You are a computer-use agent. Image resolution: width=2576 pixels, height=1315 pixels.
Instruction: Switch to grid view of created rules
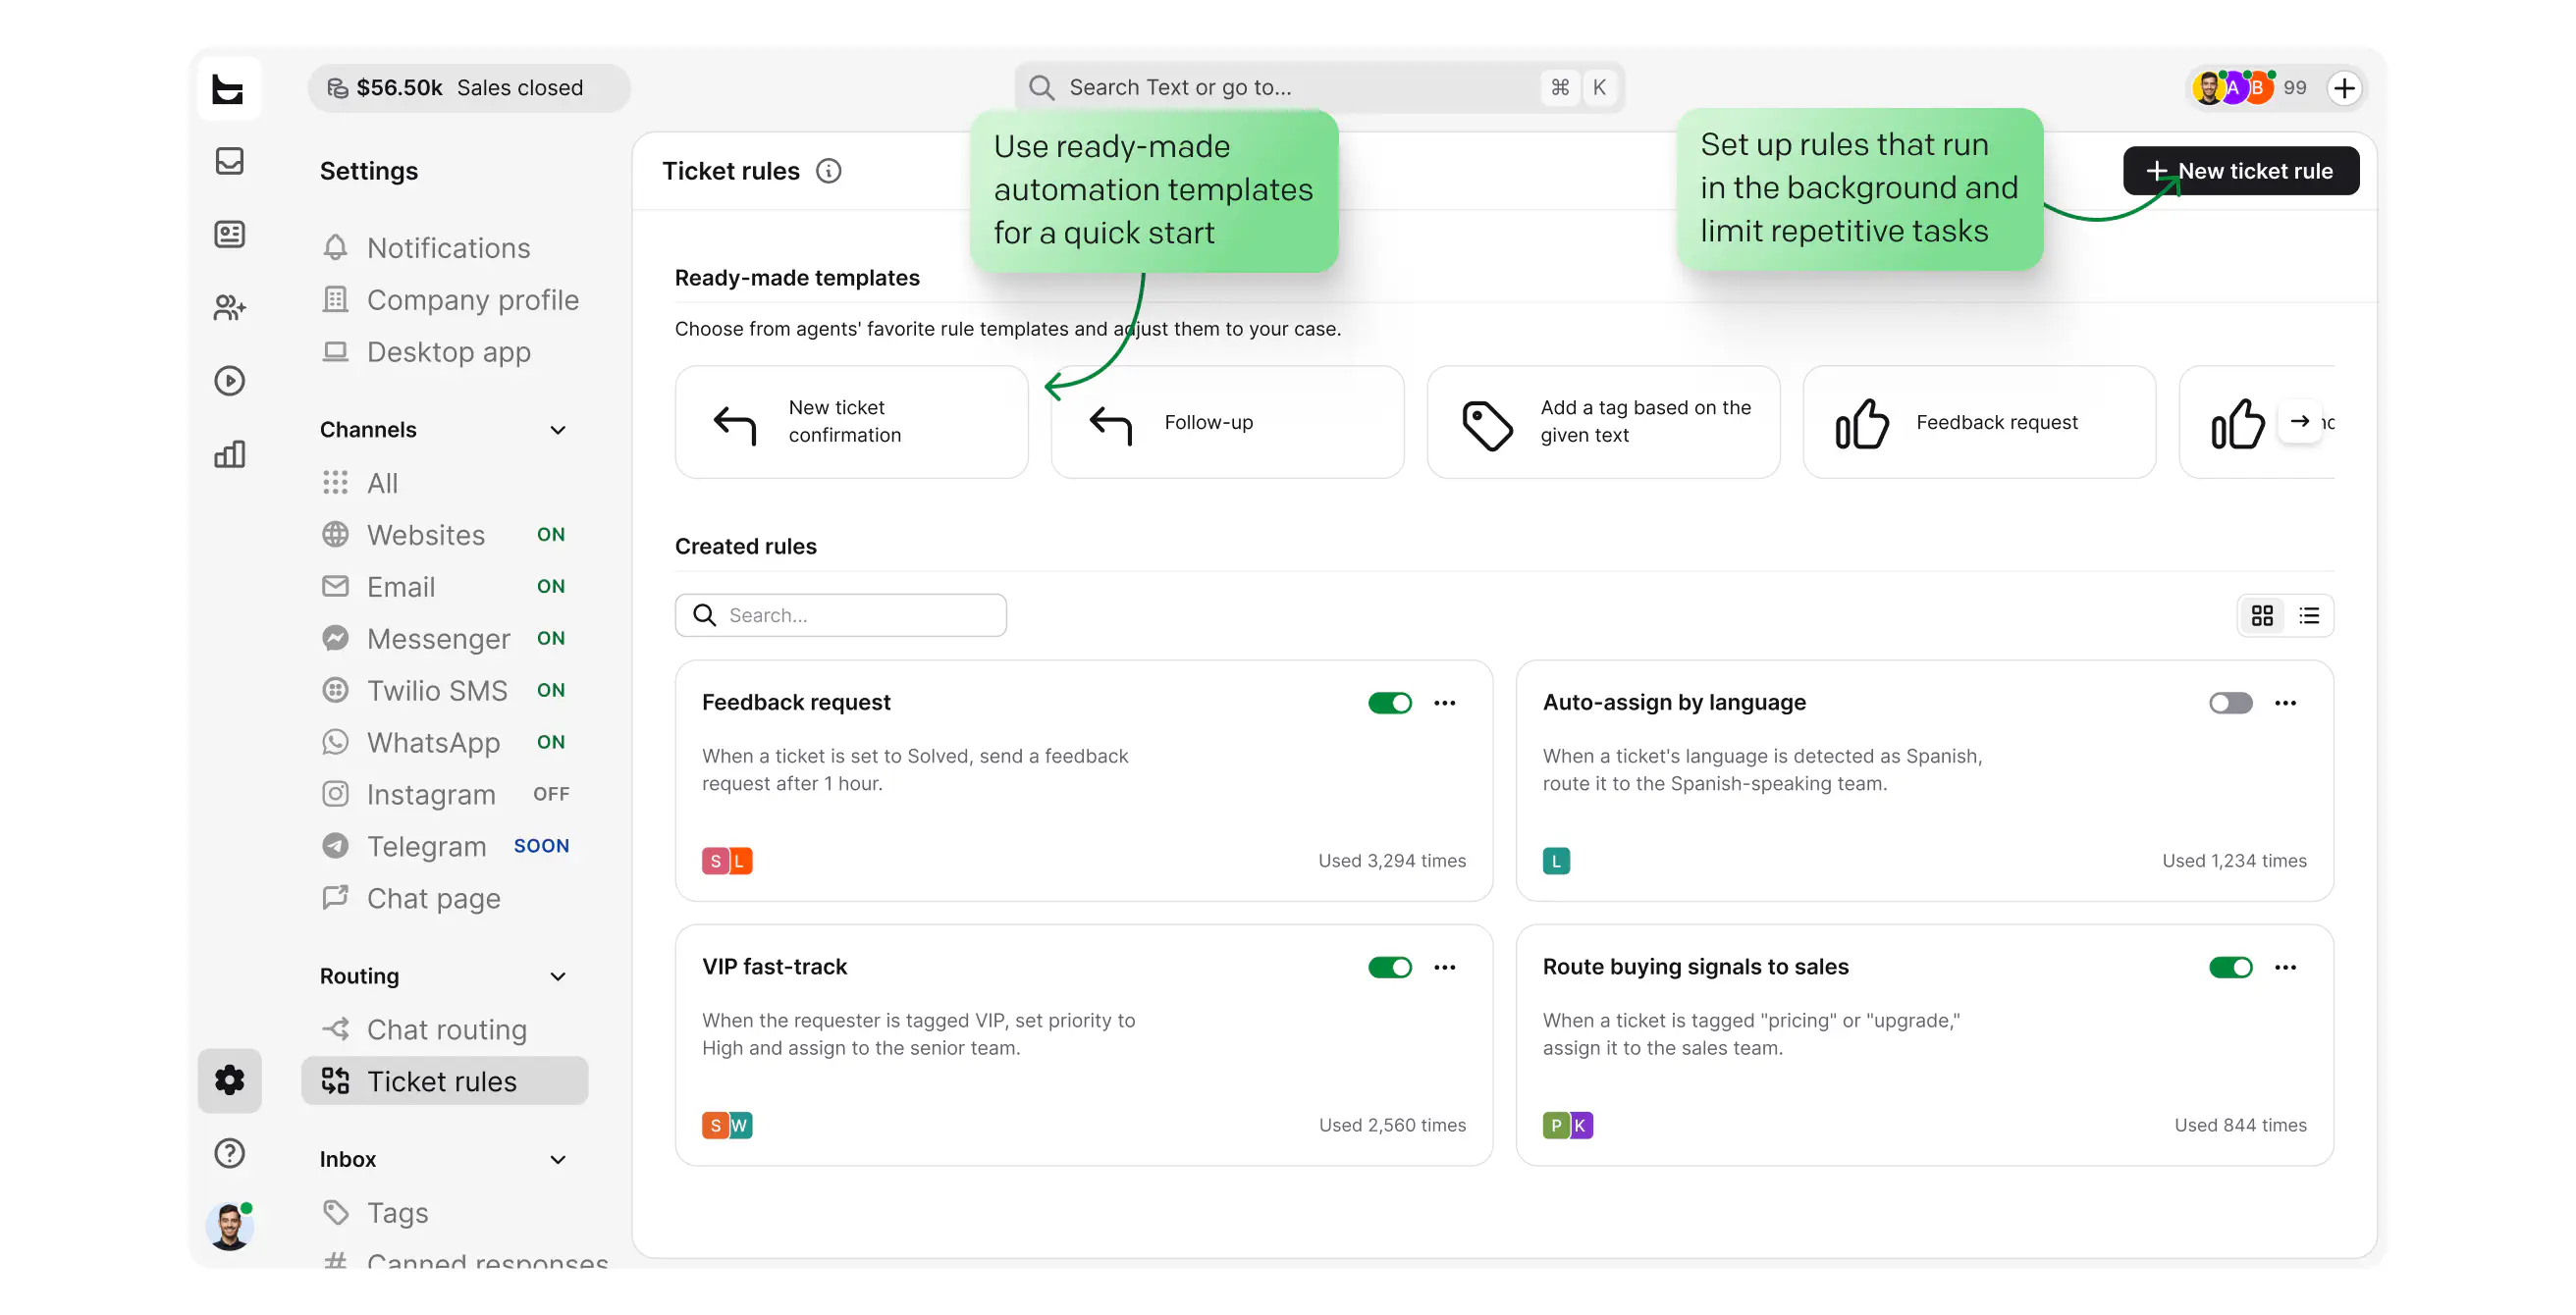coord(2262,615)
